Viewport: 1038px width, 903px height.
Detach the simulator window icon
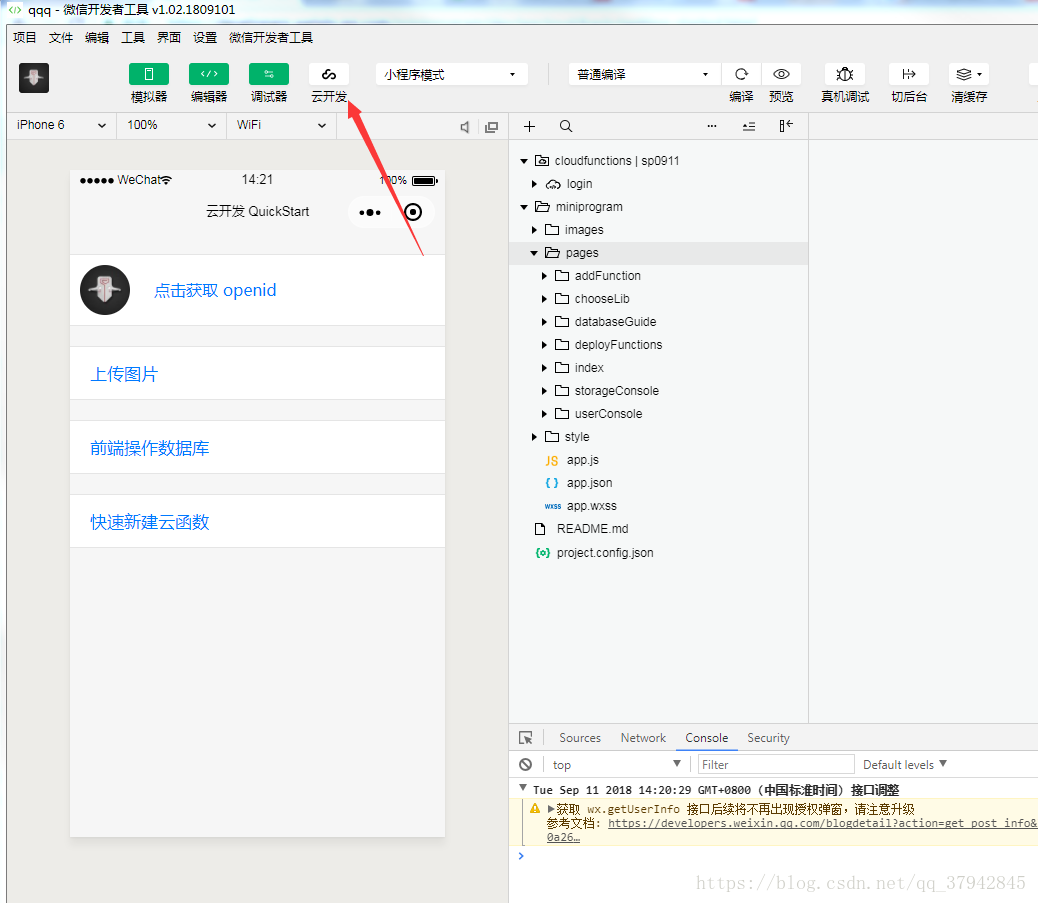tap(491, 127)
